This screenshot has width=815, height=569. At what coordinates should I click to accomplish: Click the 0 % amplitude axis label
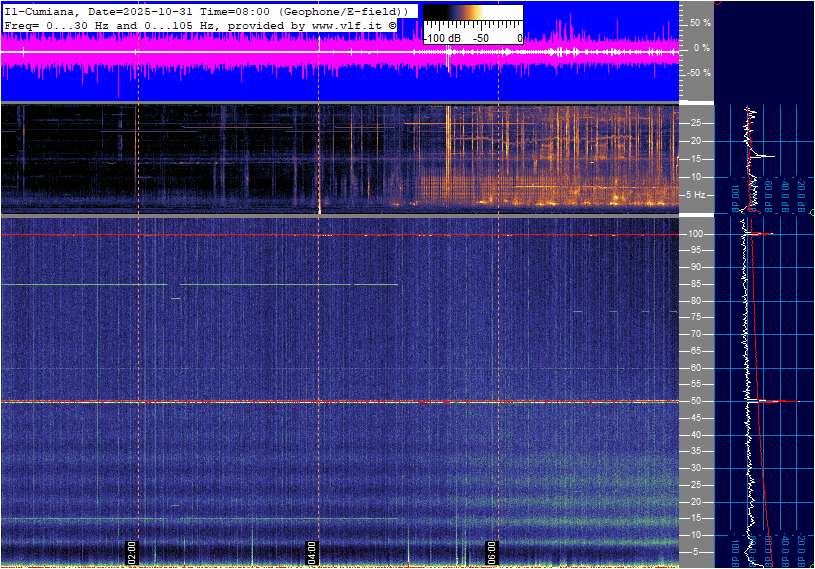[702, 47]
